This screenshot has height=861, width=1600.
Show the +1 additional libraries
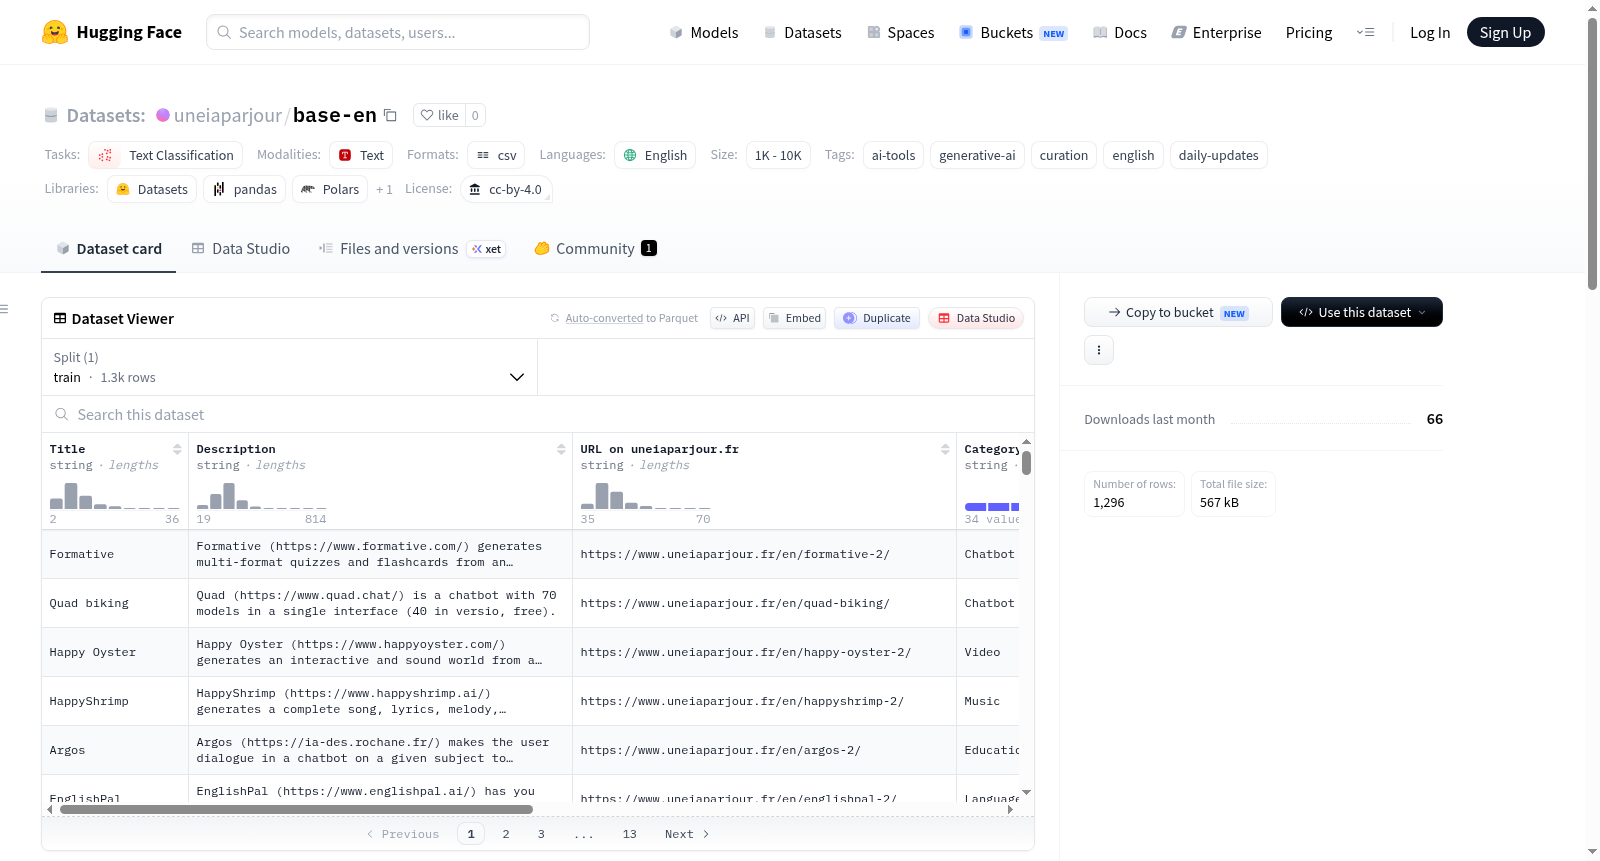[384, 189]
